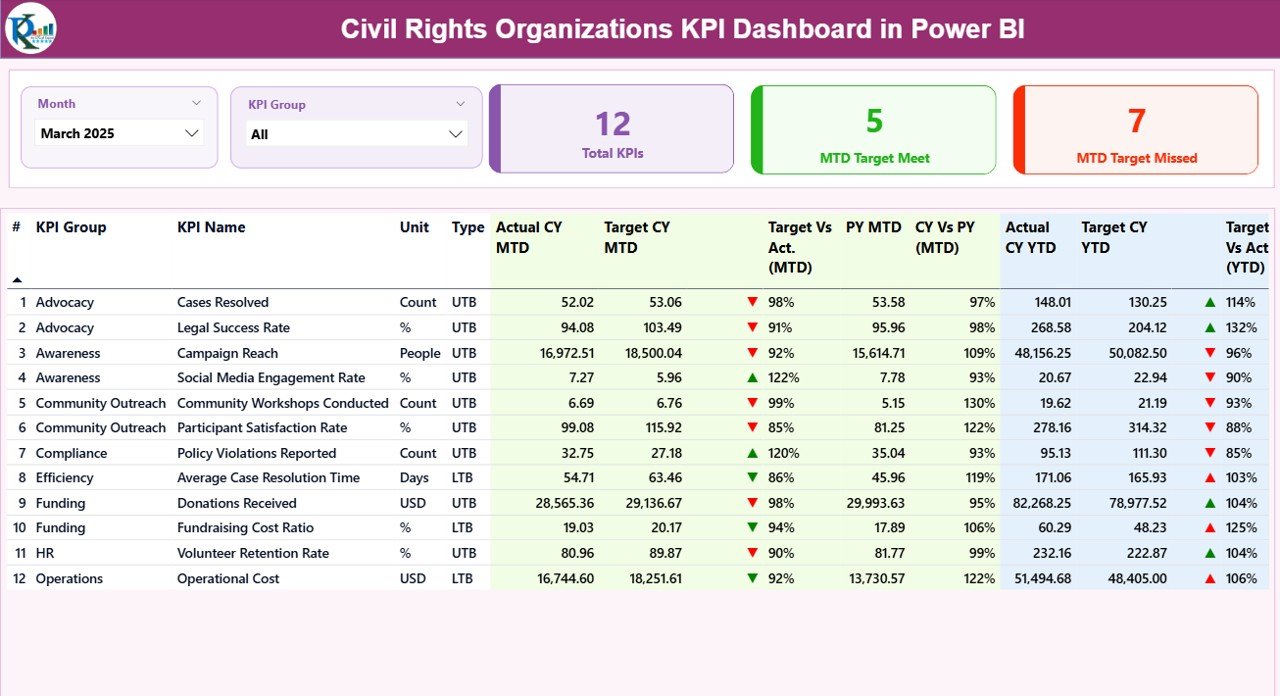Collapse the Month slicer using its chevron
Screen dimensions: 1280x696
pos(199,103)
